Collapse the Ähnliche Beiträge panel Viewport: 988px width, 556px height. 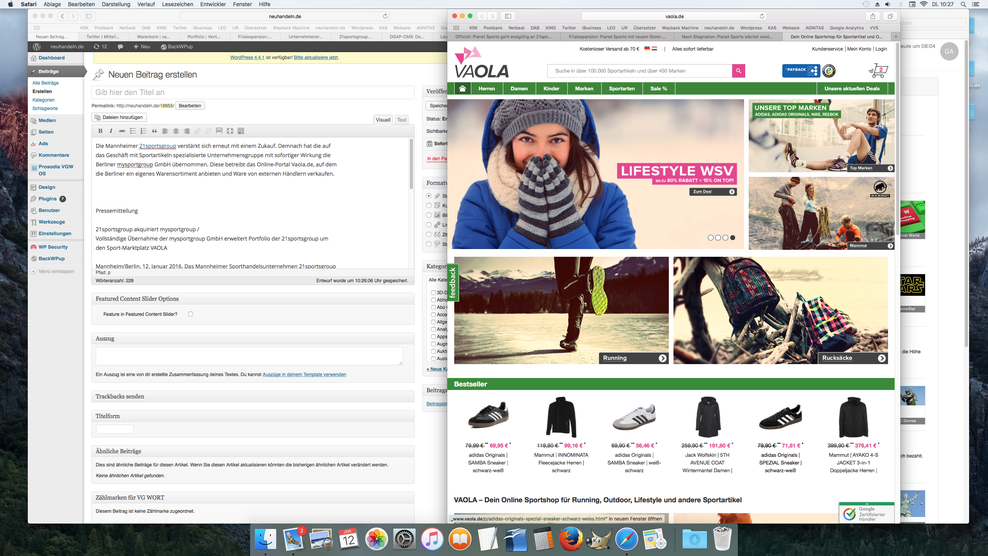pos(253,451)
